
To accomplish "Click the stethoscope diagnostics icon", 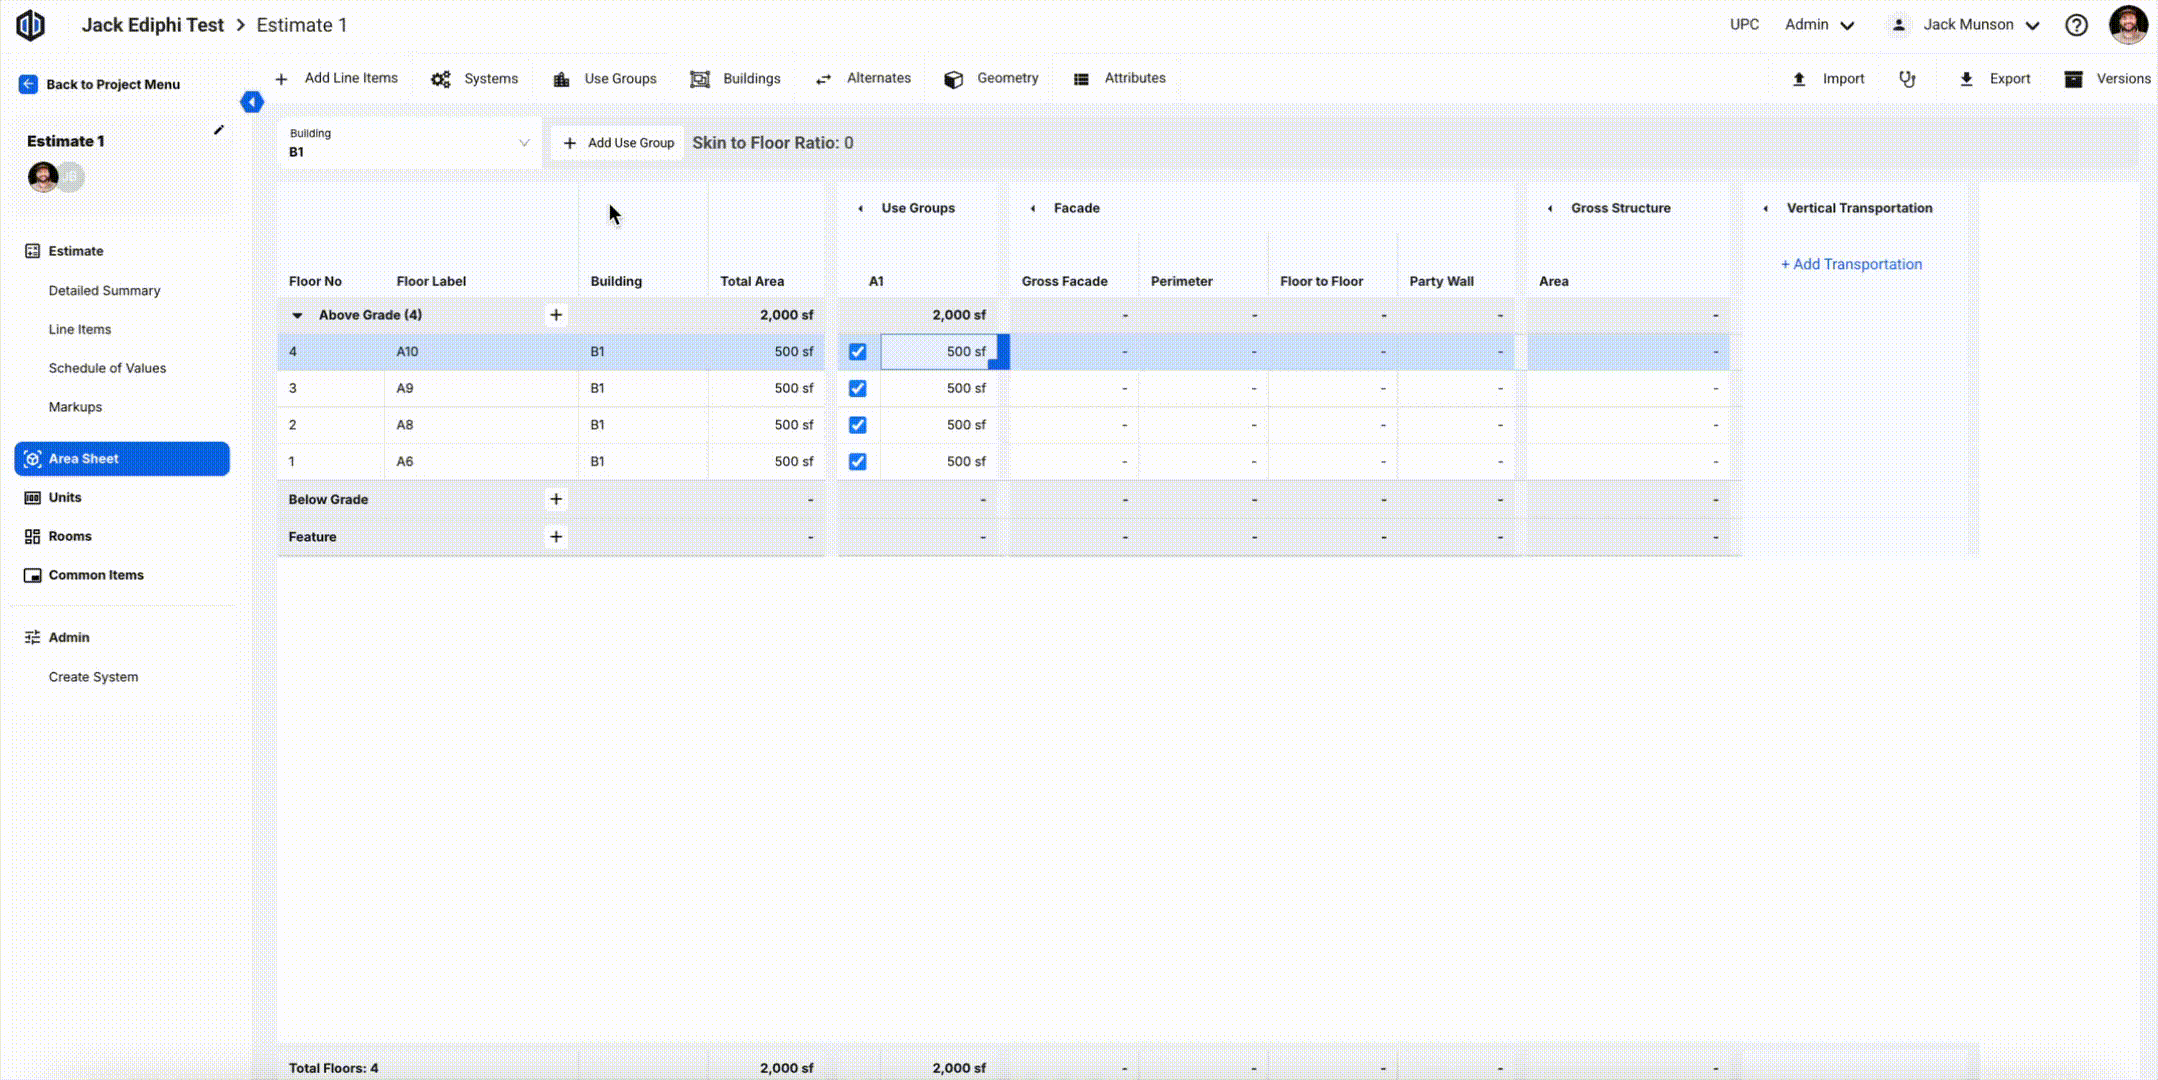I will tap(1907, 79).
